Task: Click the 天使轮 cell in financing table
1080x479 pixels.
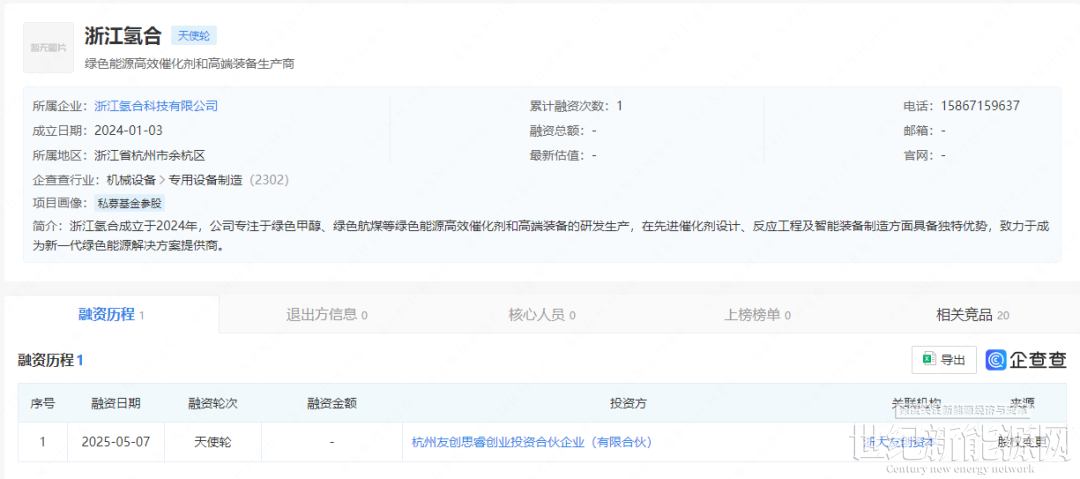Action: pos(213,442)
